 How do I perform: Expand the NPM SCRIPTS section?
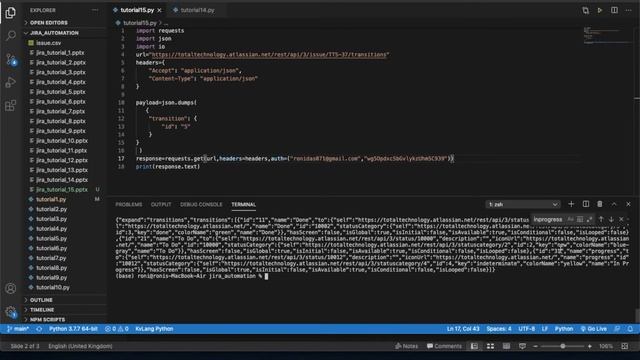point(47,320)
